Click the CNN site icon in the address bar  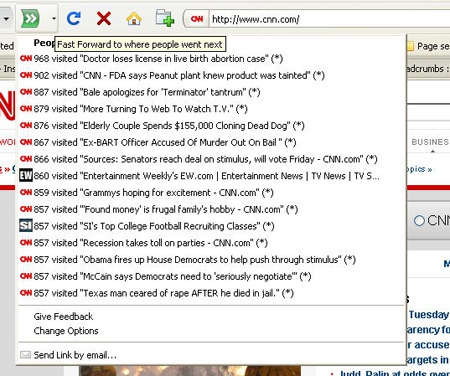pyautogui.click(x=197, y=19)
